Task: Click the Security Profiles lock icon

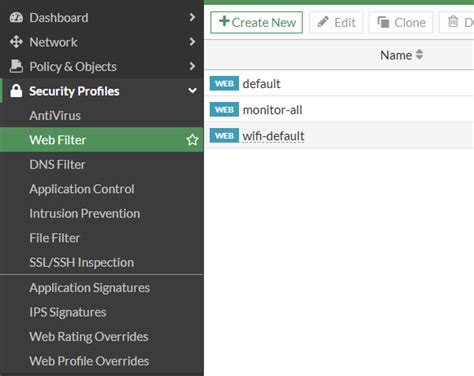Action: (x=16, y=91)
